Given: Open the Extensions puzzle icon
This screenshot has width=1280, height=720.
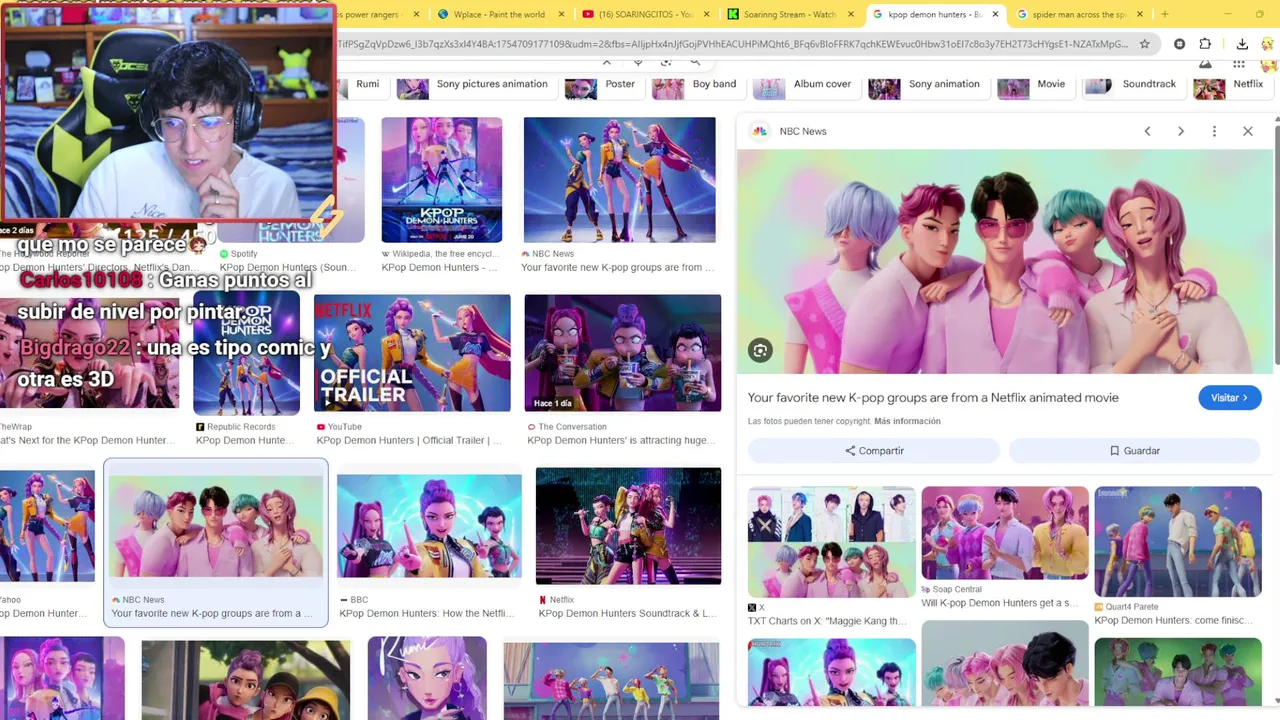Looking at the screenshot, I should click(1205, 44).
